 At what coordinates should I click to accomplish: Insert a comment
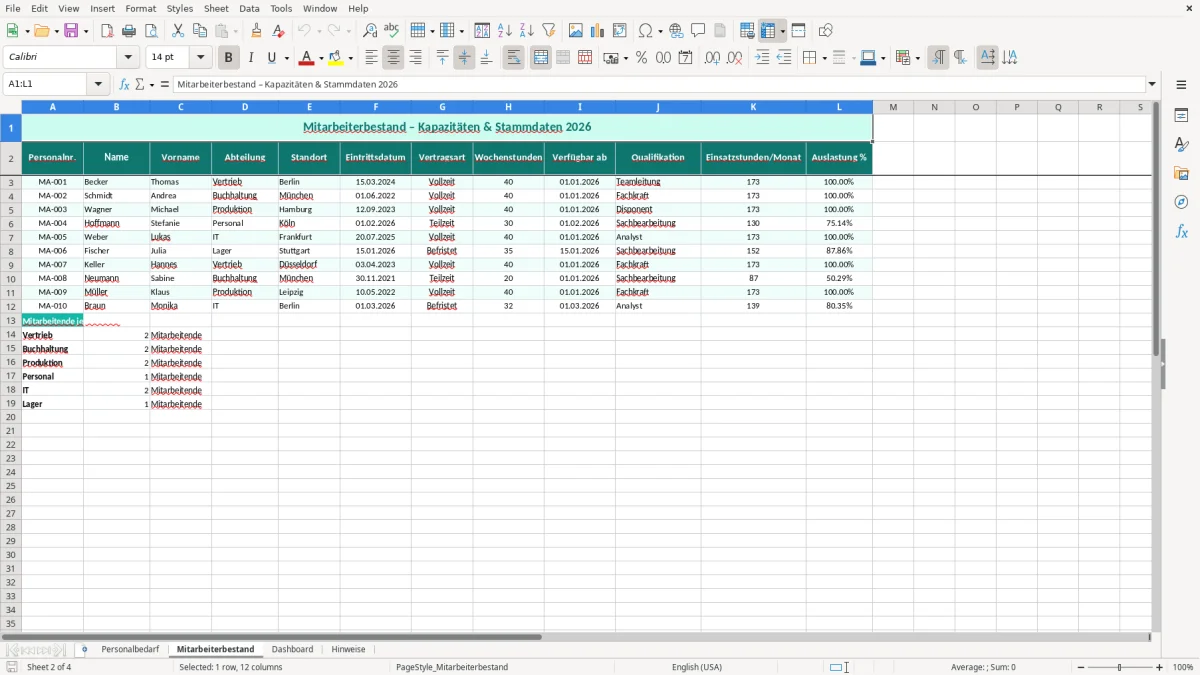click(x=698, y=31)
